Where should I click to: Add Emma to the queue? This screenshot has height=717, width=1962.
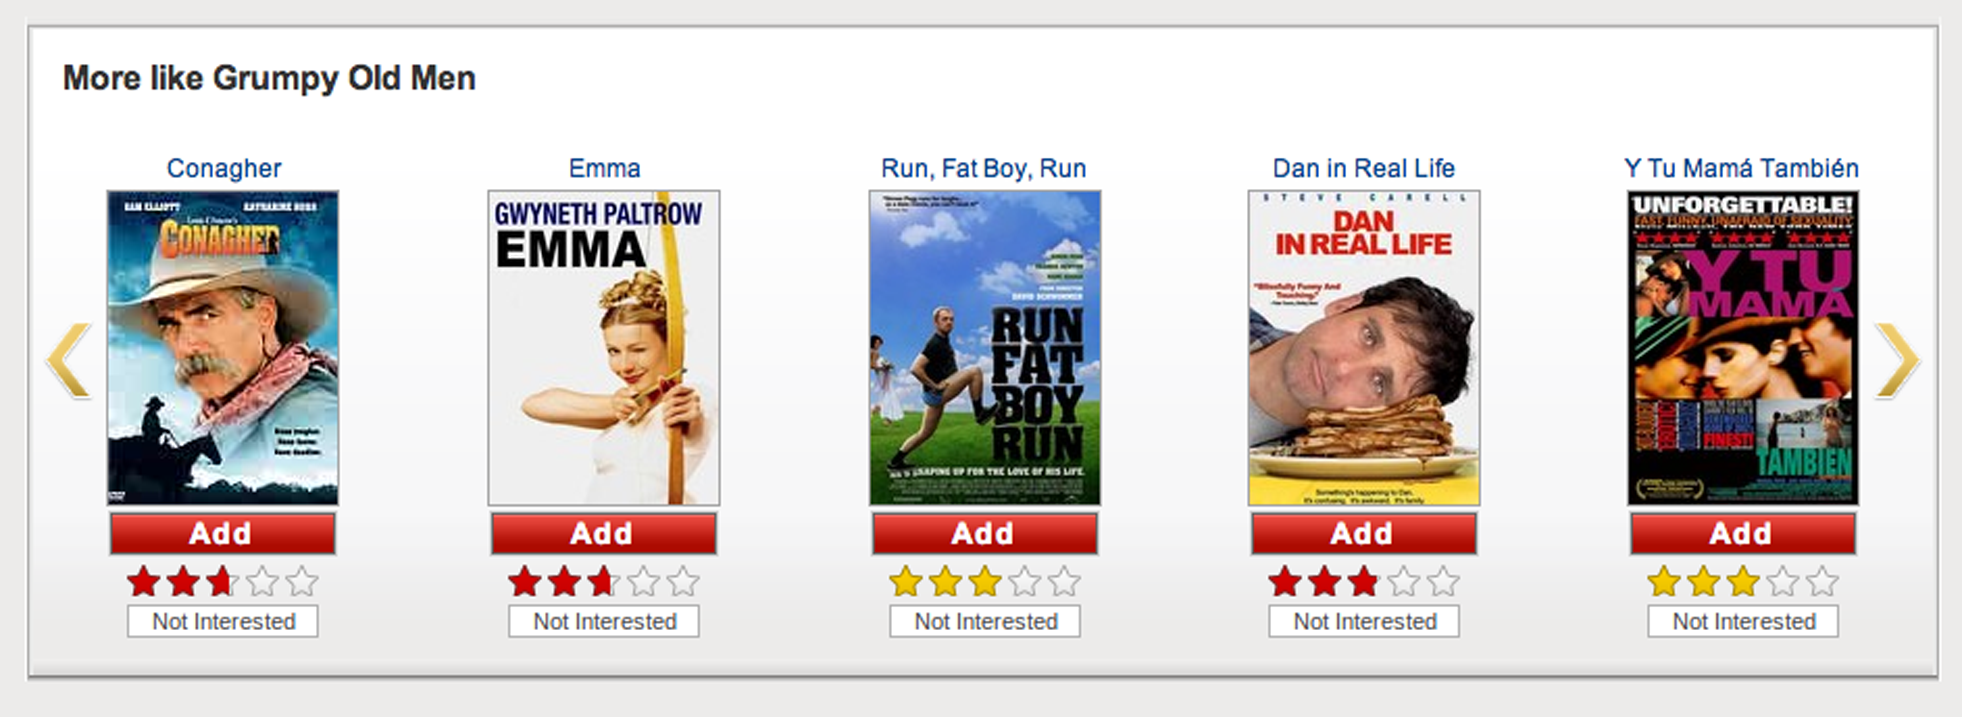603,534
